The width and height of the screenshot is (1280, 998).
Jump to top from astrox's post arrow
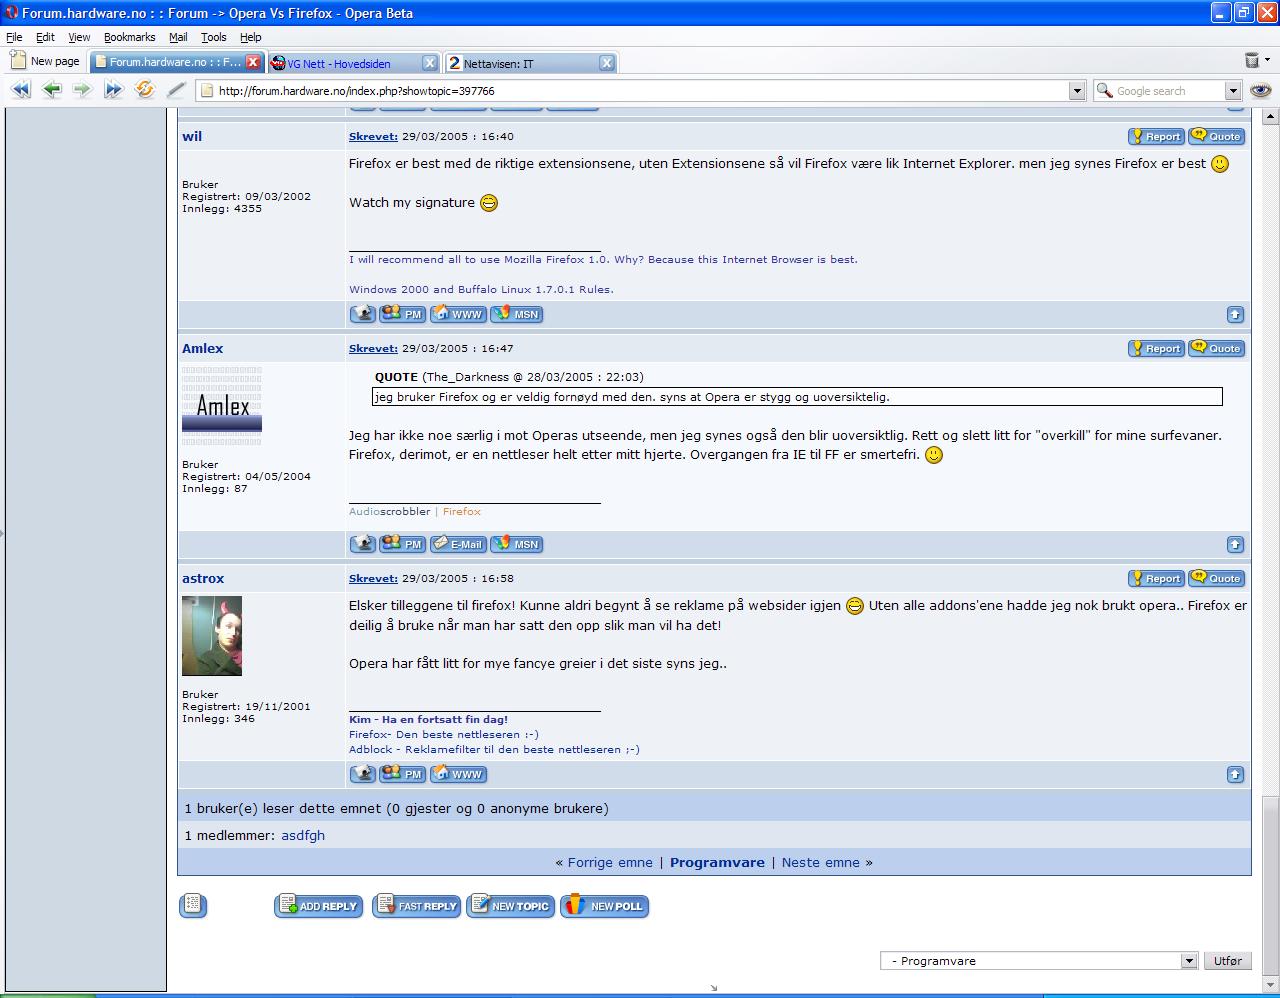pos(1235,774)
